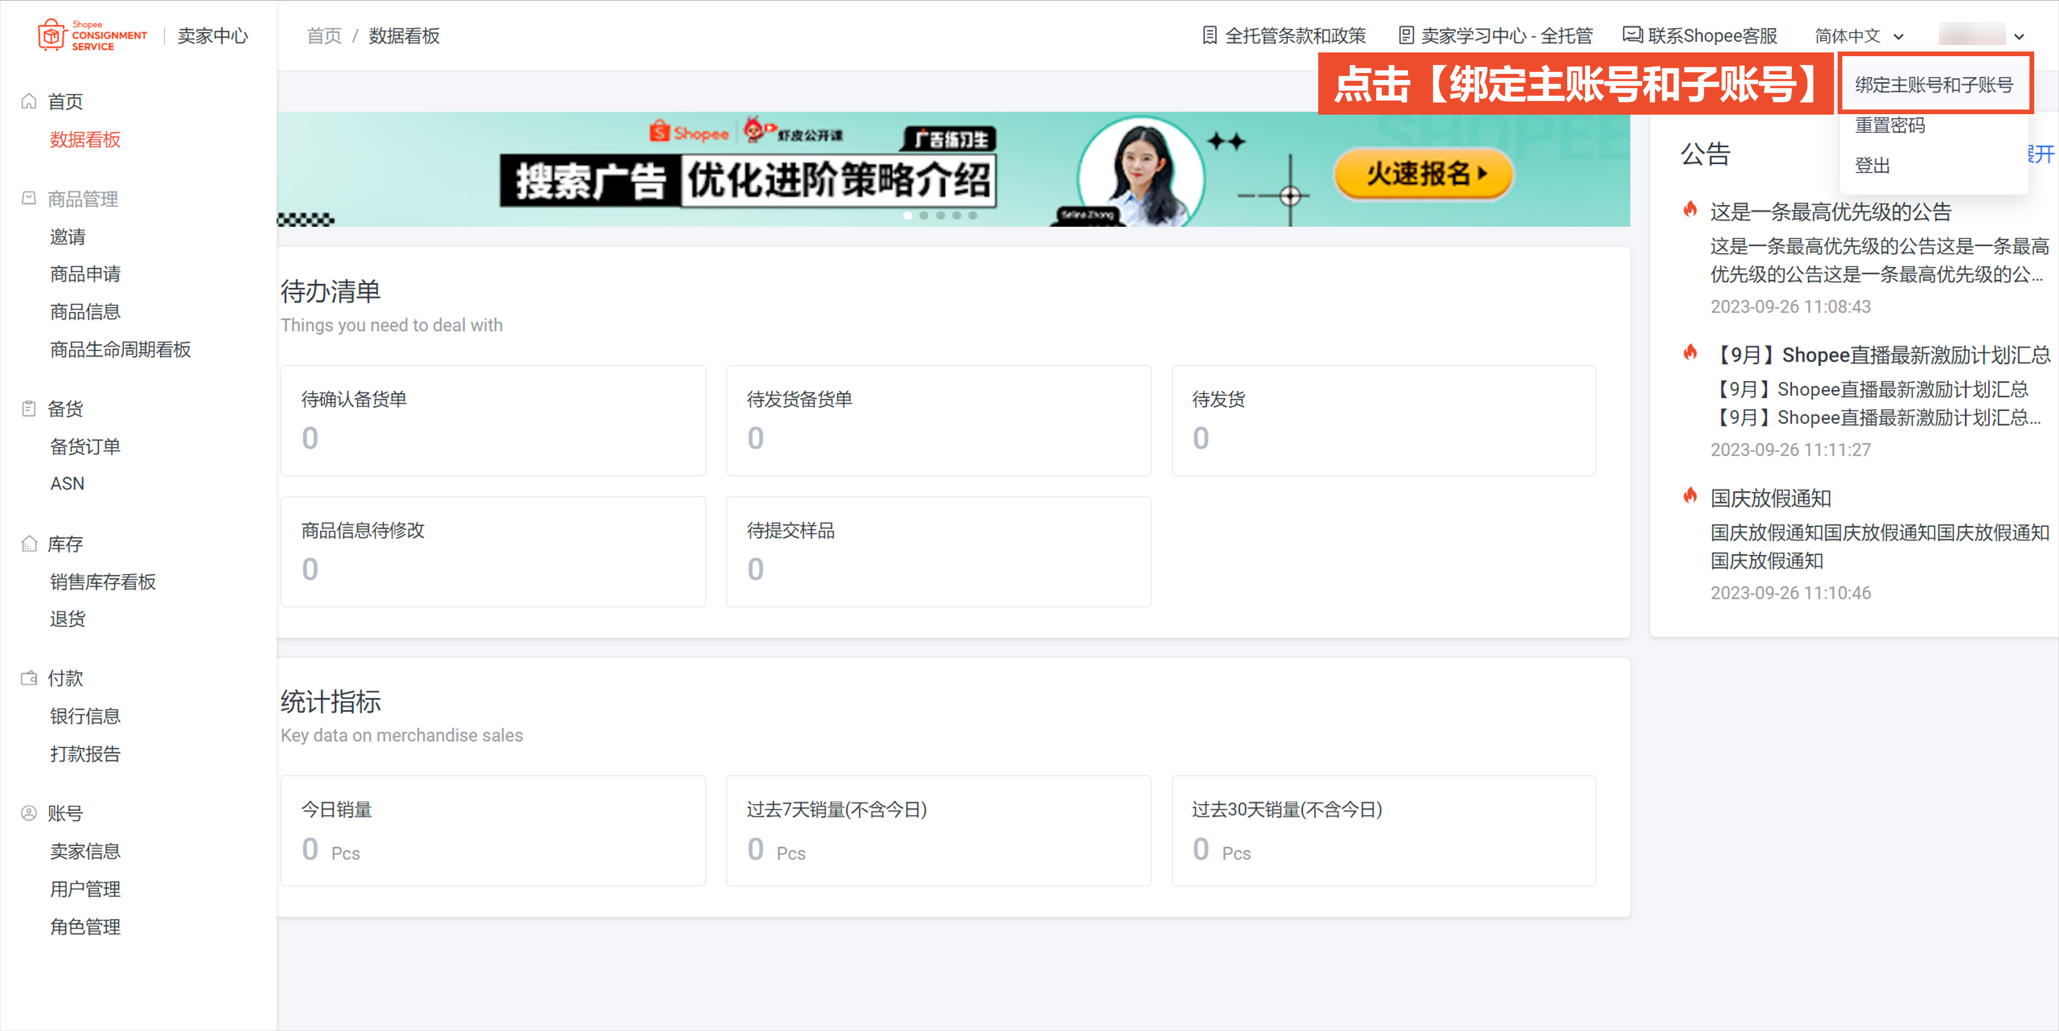Image resolution: width=2059 pixels, height=1031 pixels.
Task: Click flame icon of Shopee直播 announcement
Action: pyautogui.click(x=1690, y=353)
